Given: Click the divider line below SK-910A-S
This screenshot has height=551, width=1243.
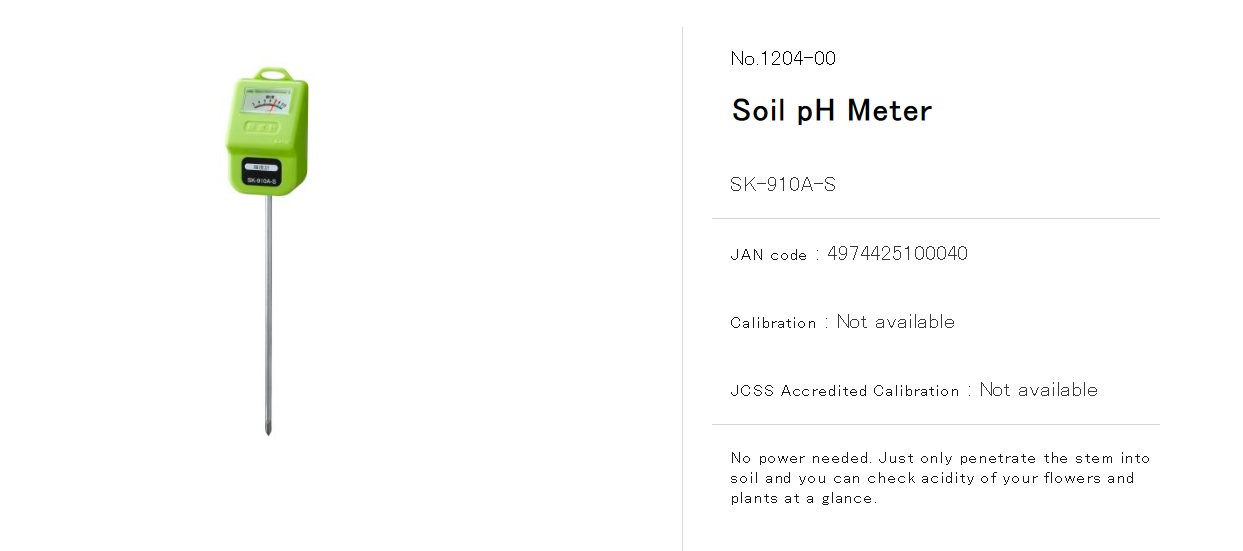Looking at the screenshot, I should [936, 218].
